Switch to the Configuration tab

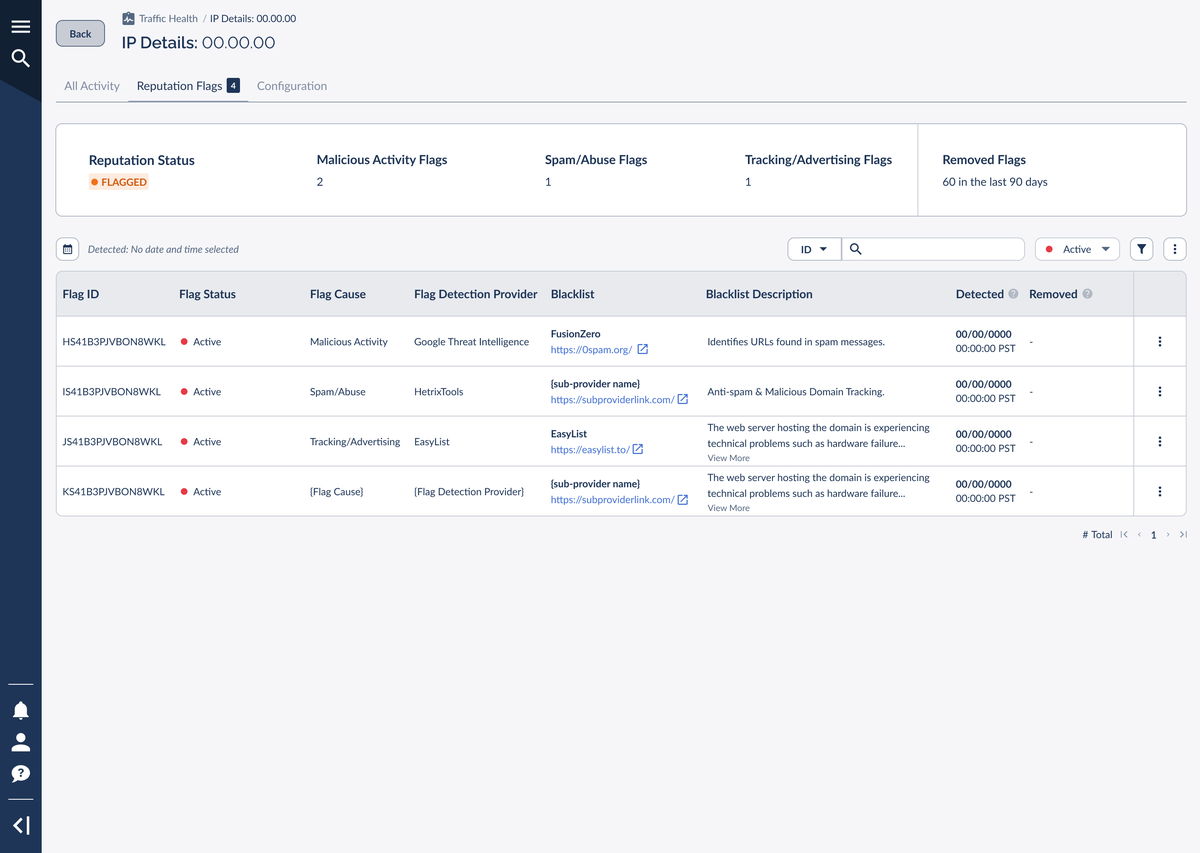pos(292,86)
